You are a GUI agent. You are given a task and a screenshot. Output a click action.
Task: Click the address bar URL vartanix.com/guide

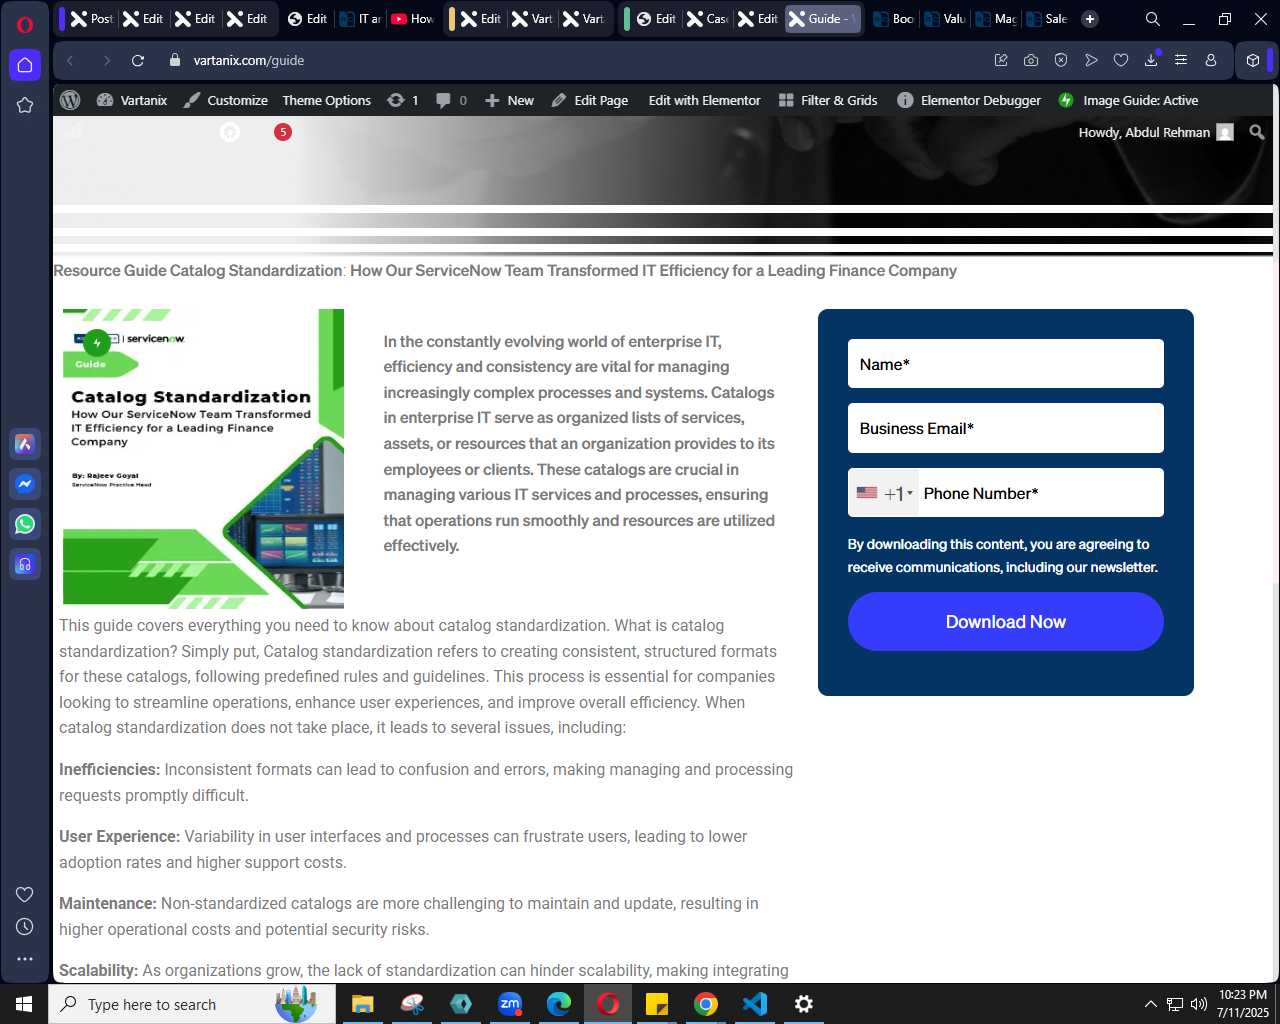coord(249,60)
